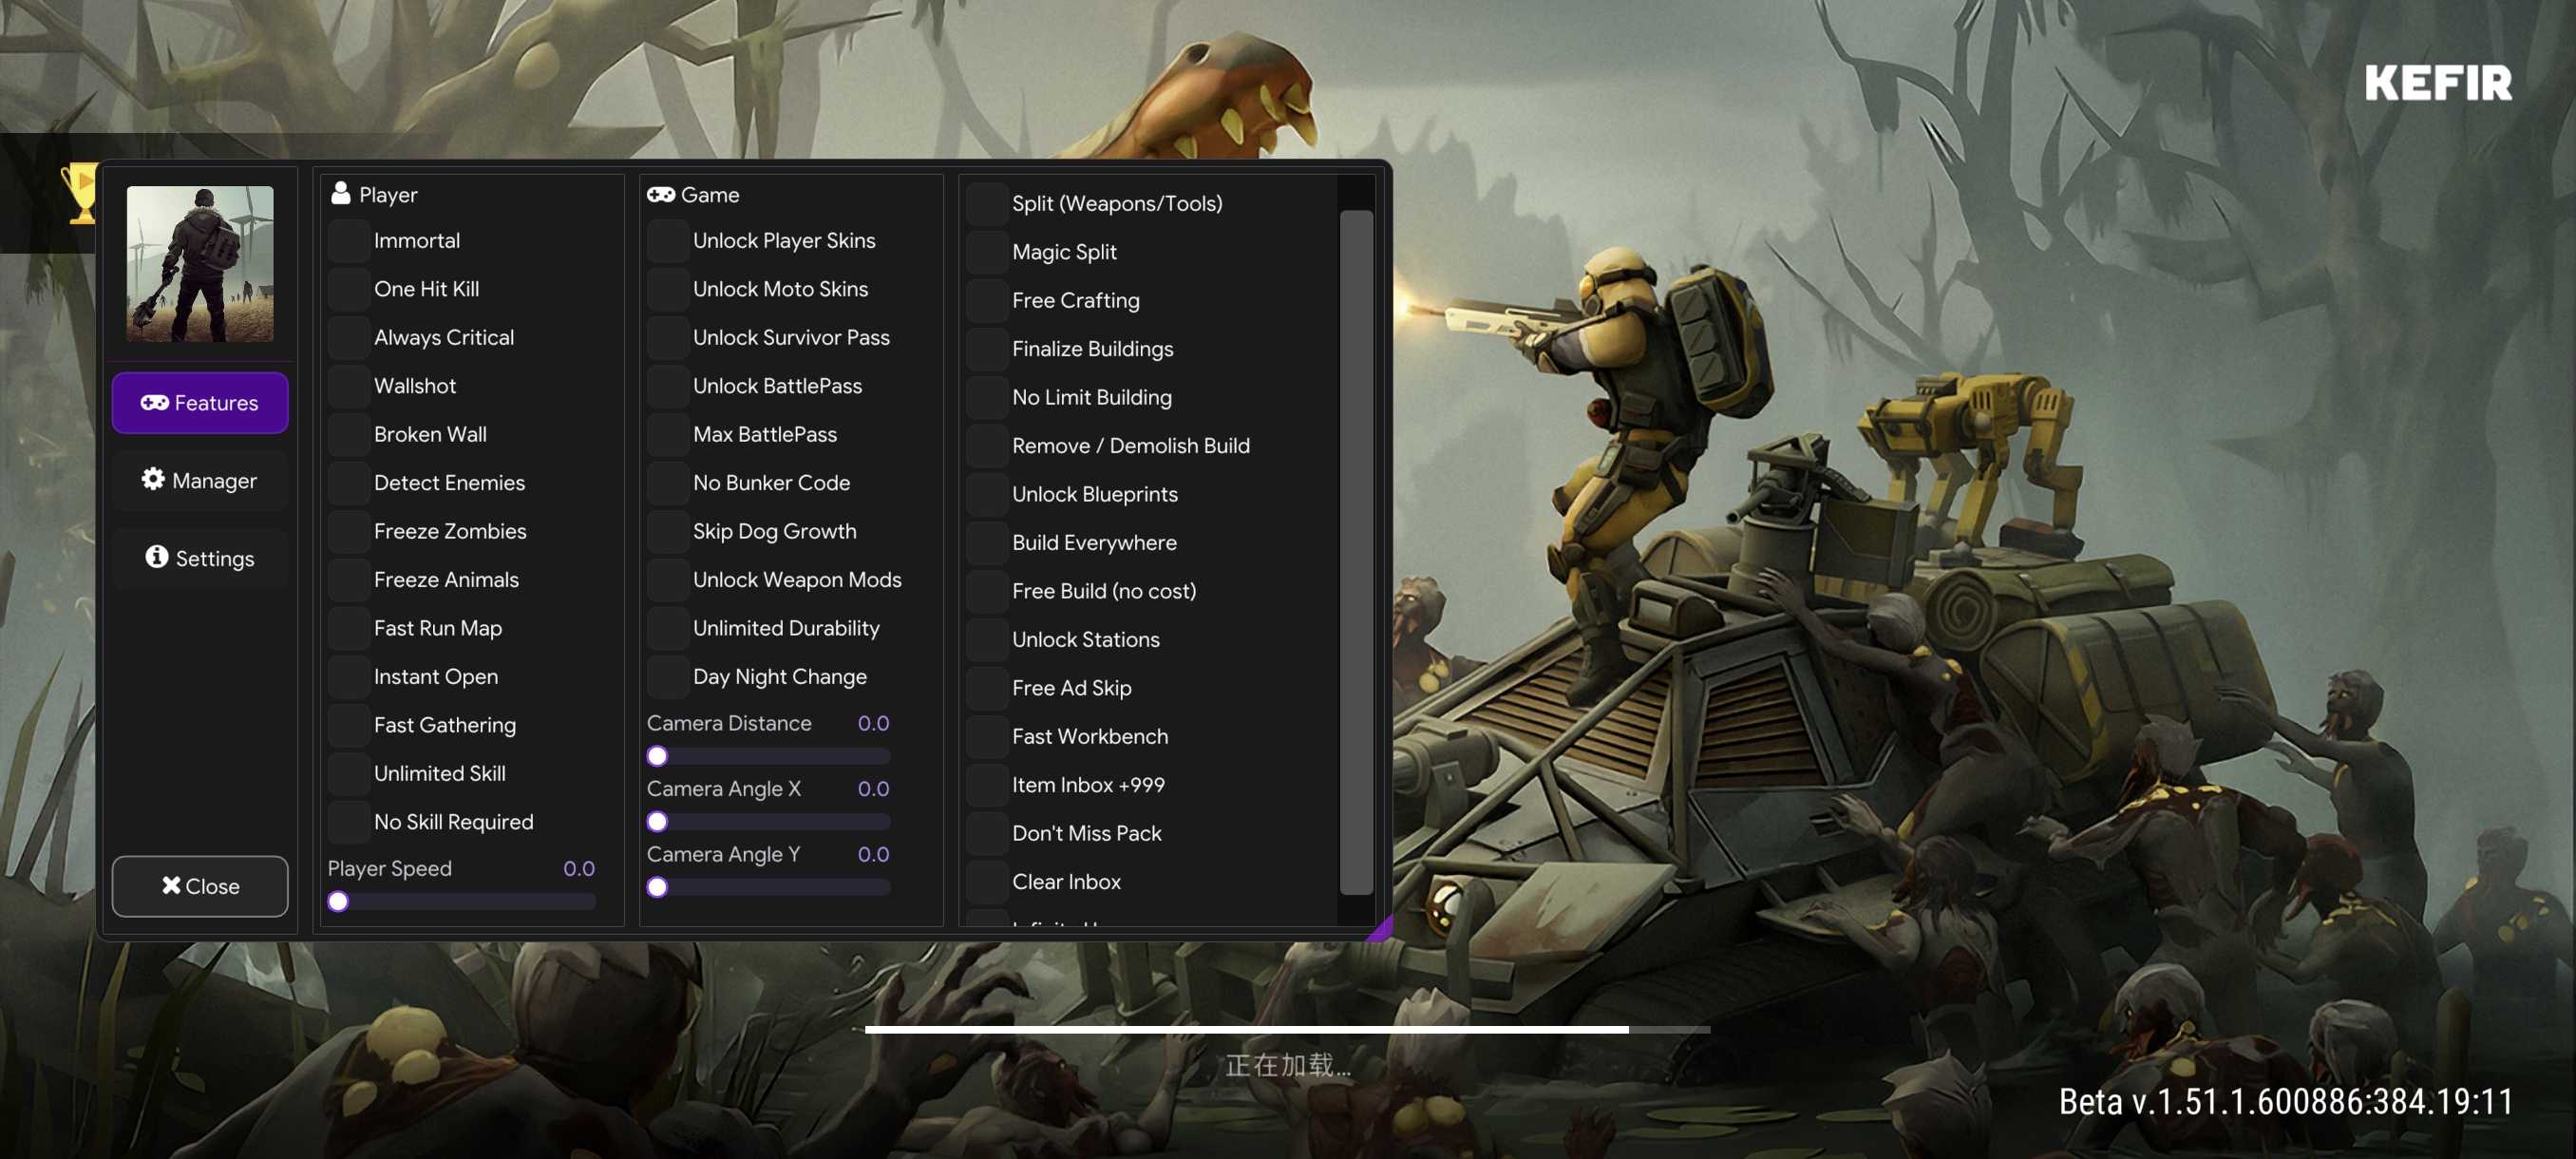The width and height of the screenshot is (2576, 1159).
Task: Enable Fast Gathering
Action: (349, 726)
